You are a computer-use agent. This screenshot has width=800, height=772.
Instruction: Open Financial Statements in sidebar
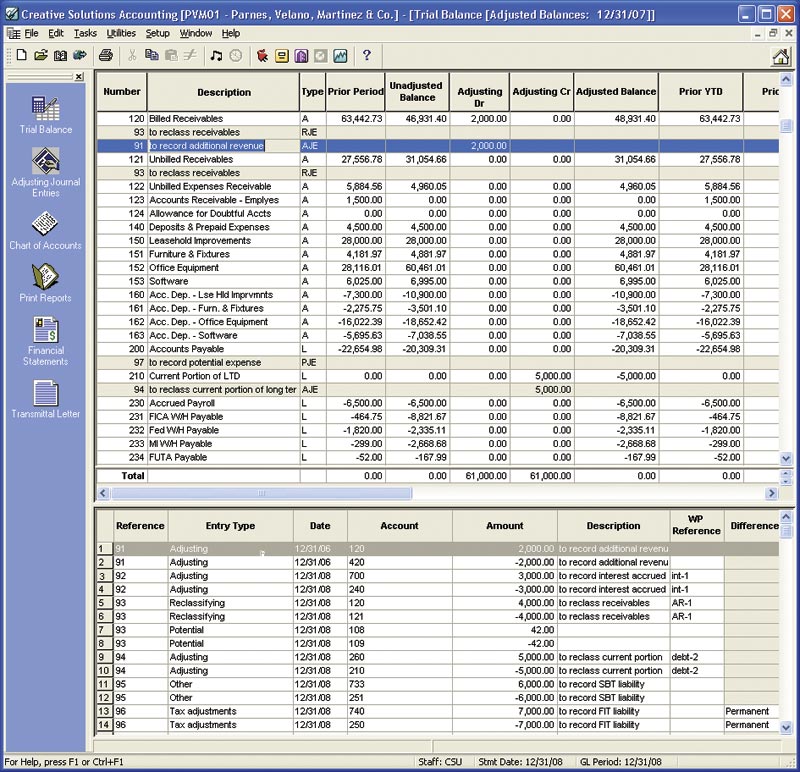[45, 340]
